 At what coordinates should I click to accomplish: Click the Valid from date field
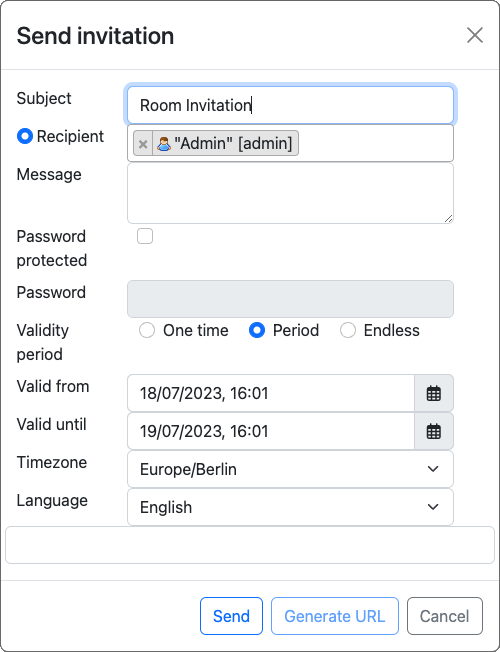click(271, 393)
